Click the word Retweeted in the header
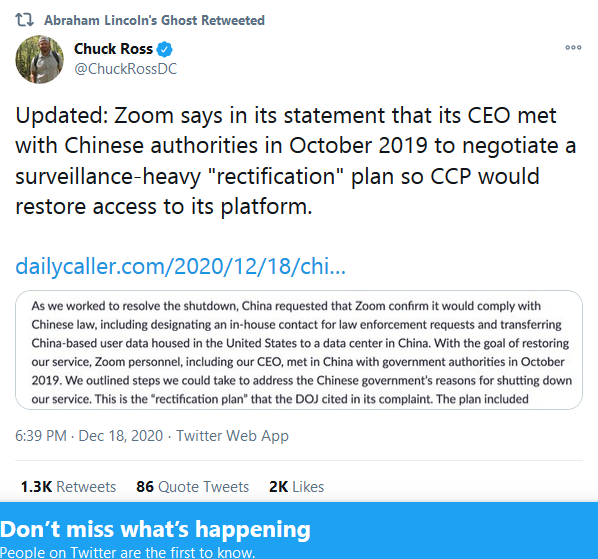The width and height of the screenshot is (598, 559). [x=233, y=20]
